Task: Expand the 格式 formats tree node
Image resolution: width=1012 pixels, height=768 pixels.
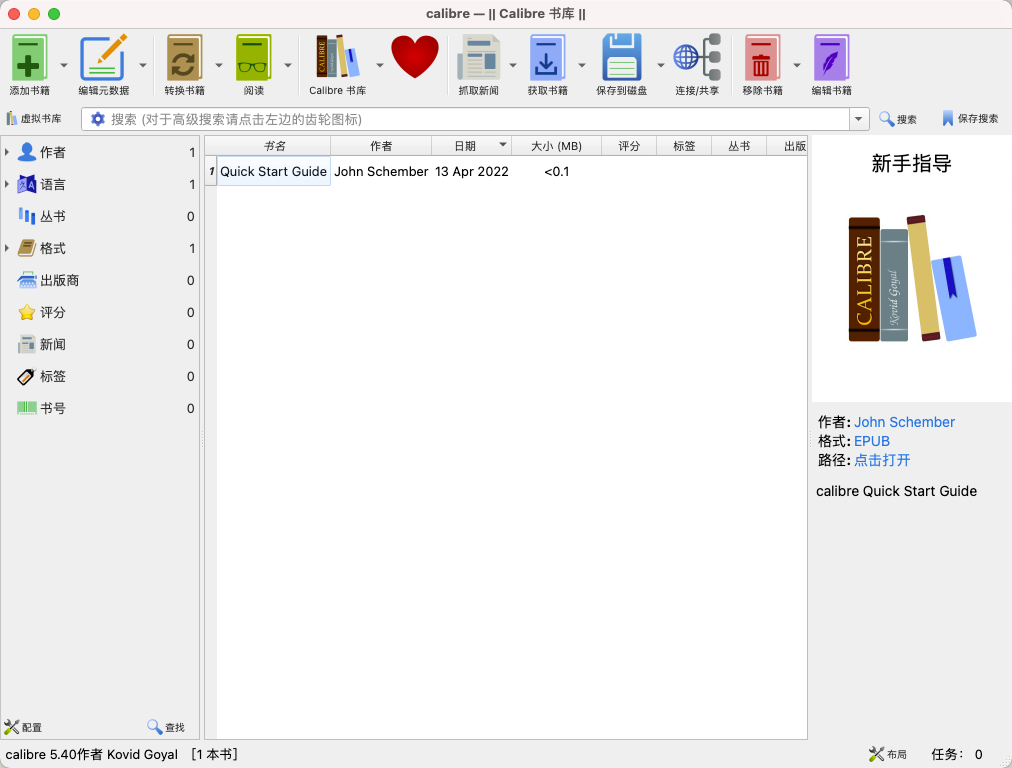Action: 7,248
